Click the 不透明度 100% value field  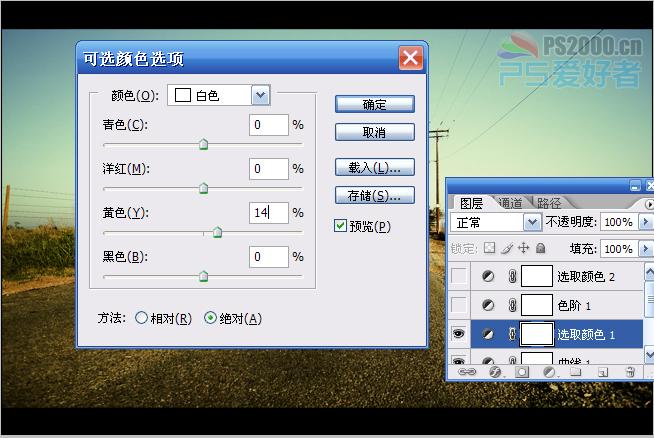(x=620, y=222)
